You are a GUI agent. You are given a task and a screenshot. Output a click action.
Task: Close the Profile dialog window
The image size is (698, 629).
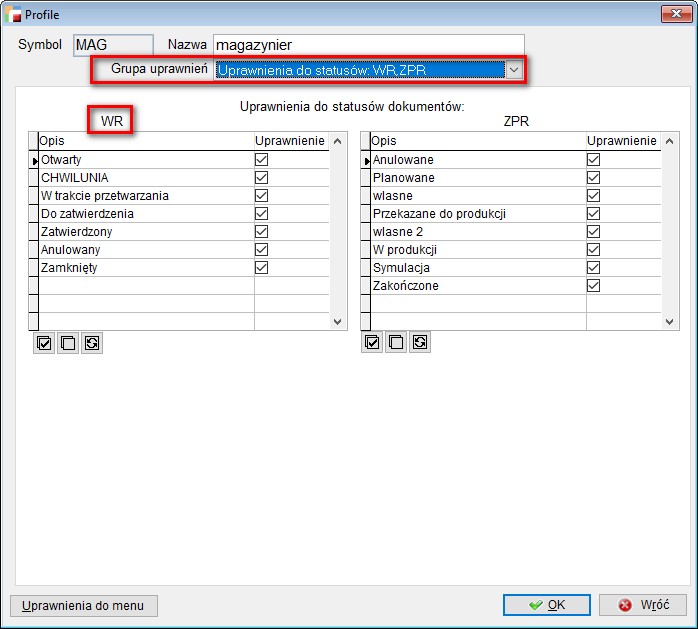pyautogui.click(x=673, y=14)
